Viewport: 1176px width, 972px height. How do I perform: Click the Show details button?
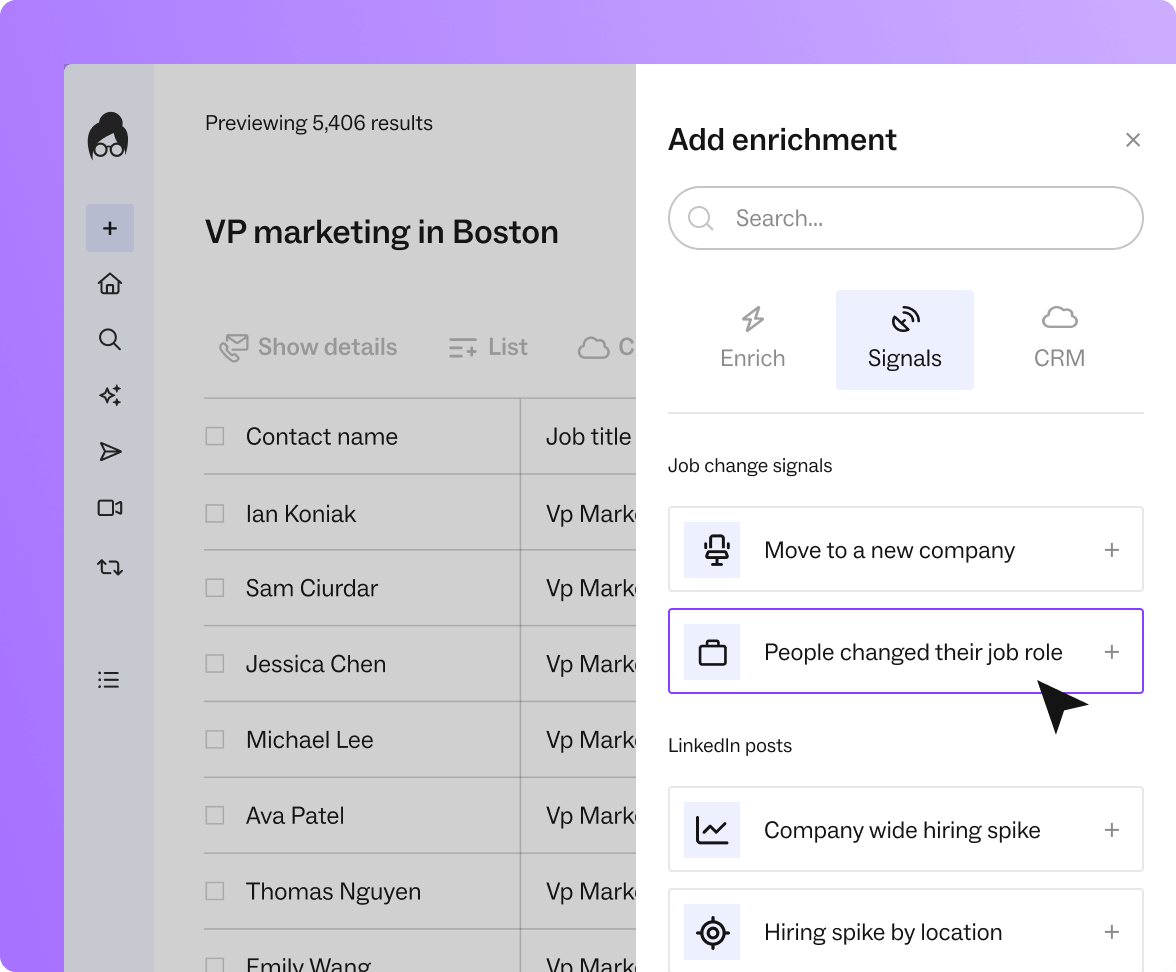pos(309,347)
